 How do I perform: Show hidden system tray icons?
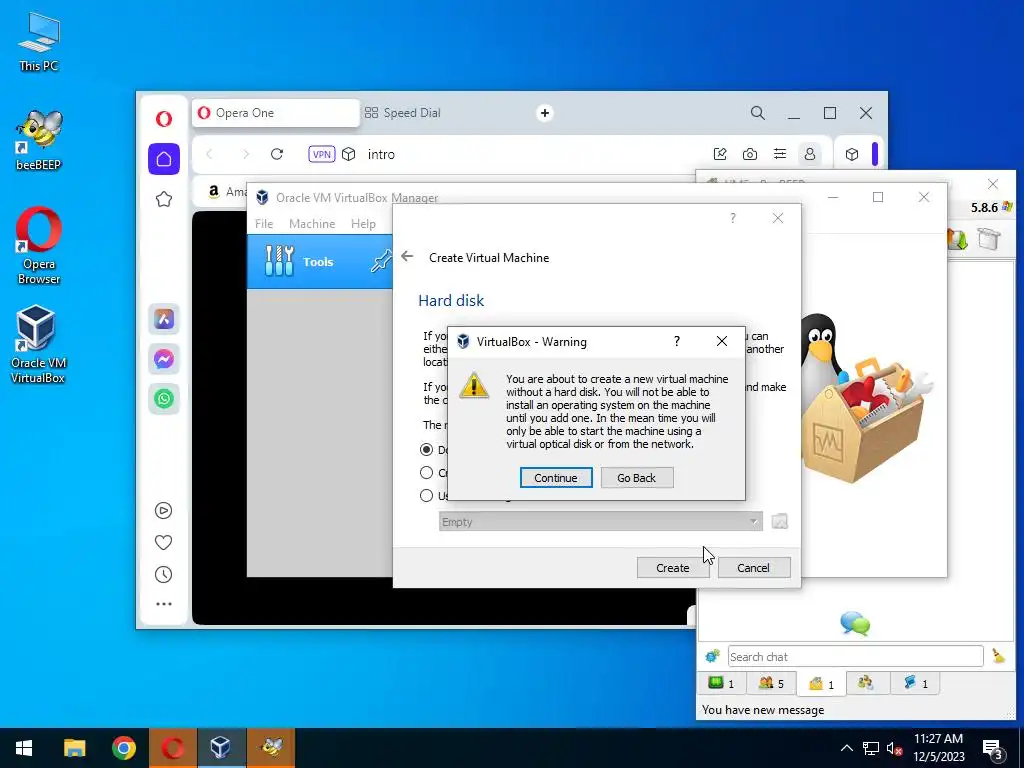coord(846,748)
